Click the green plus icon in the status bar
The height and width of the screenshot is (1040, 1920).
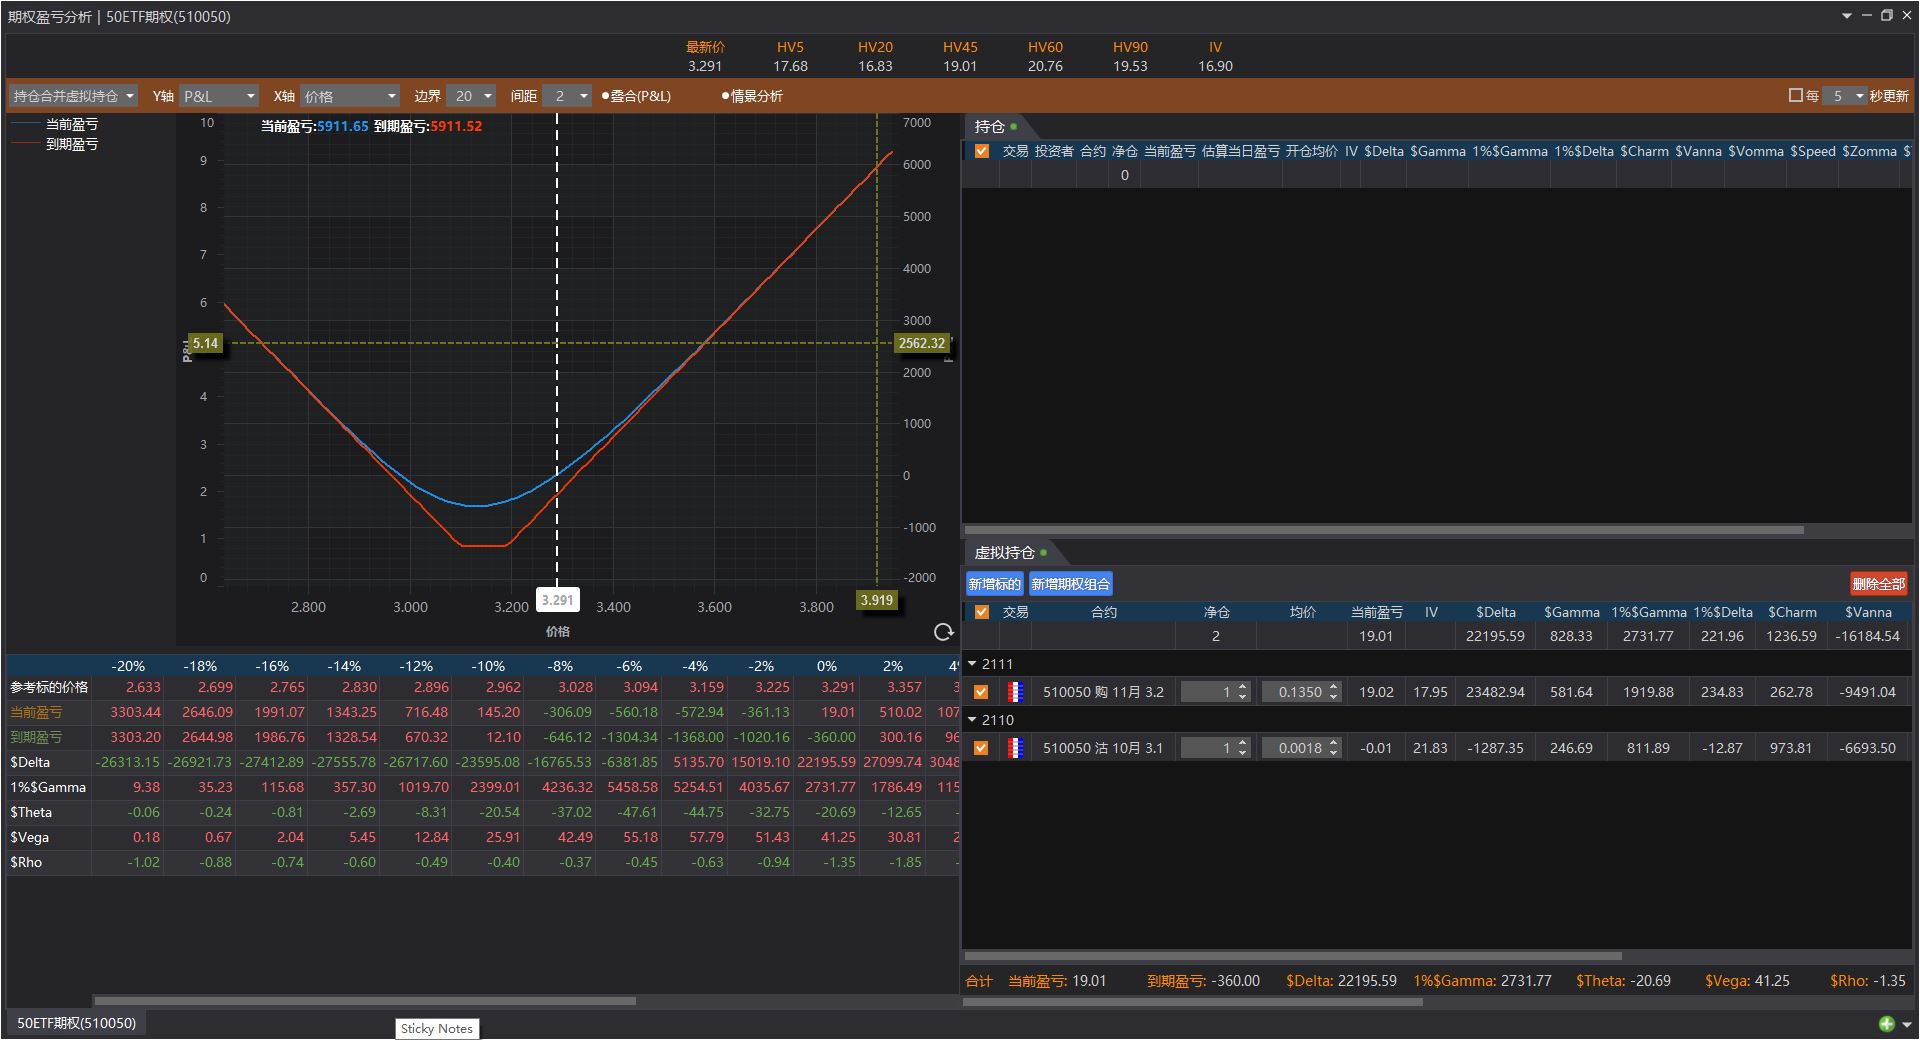coord(1886,1023)
